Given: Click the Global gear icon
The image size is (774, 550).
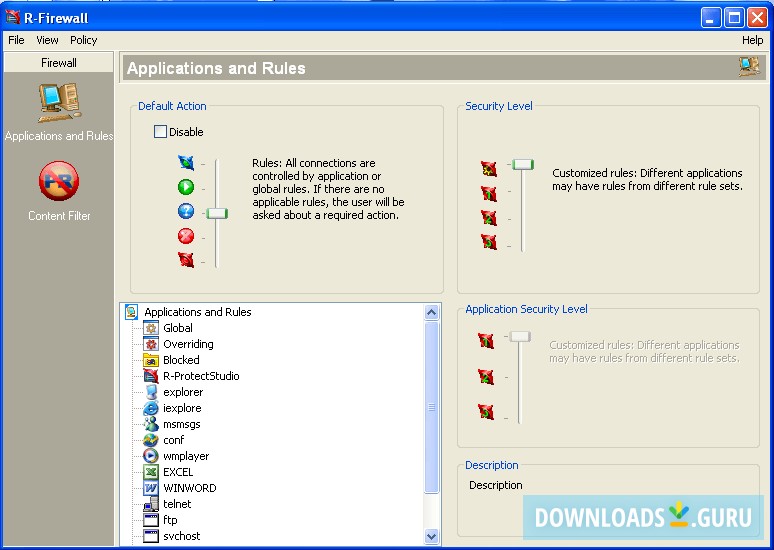Looking at the screenshot, I should [x=151, y=328].
